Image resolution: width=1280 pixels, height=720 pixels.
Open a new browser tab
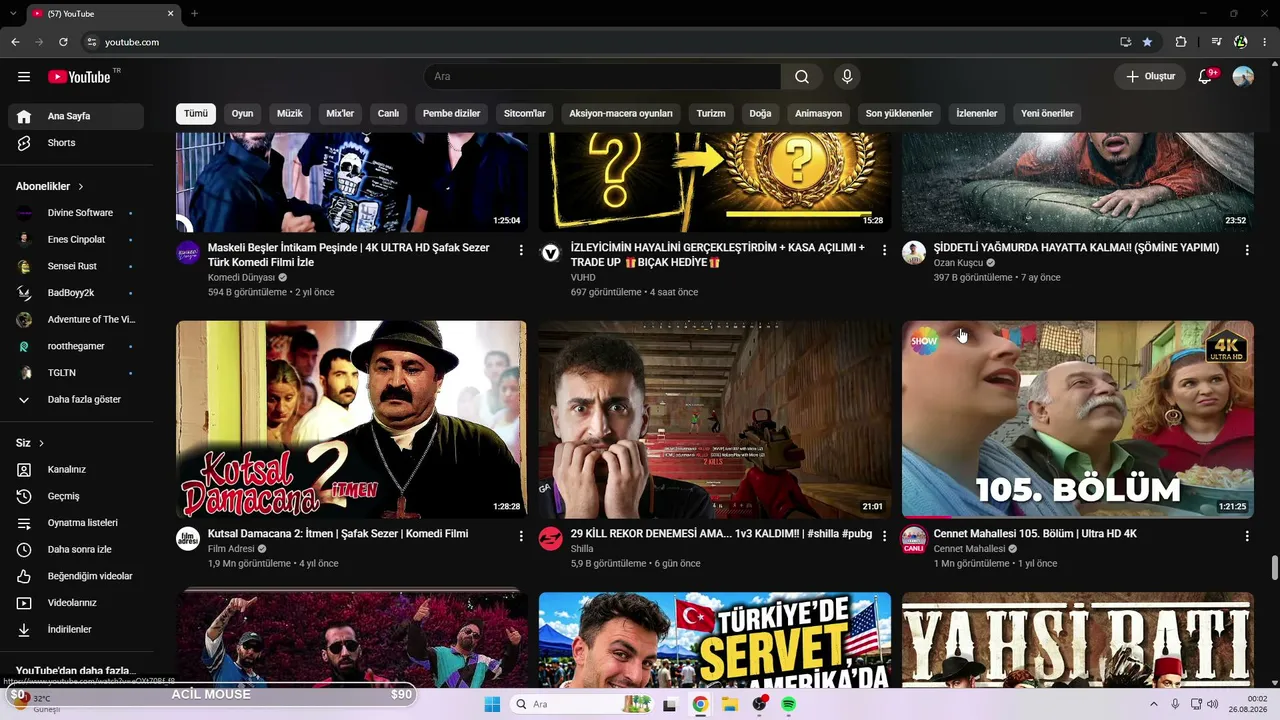click(194, 13)
